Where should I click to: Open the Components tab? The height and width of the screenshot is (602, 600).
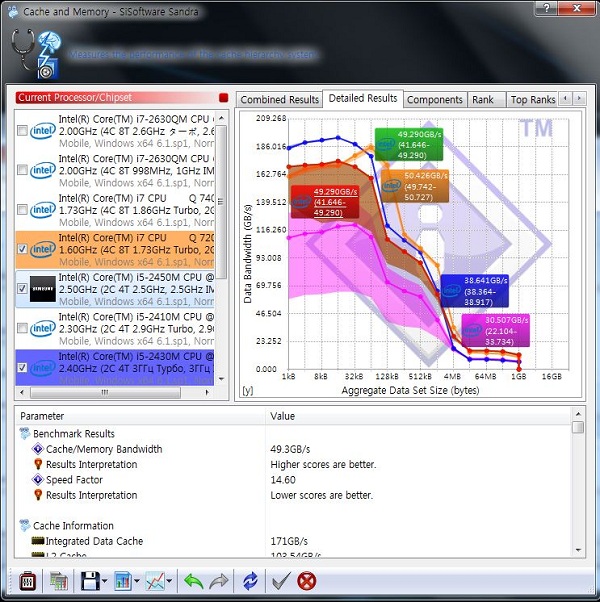pos(435,100)
